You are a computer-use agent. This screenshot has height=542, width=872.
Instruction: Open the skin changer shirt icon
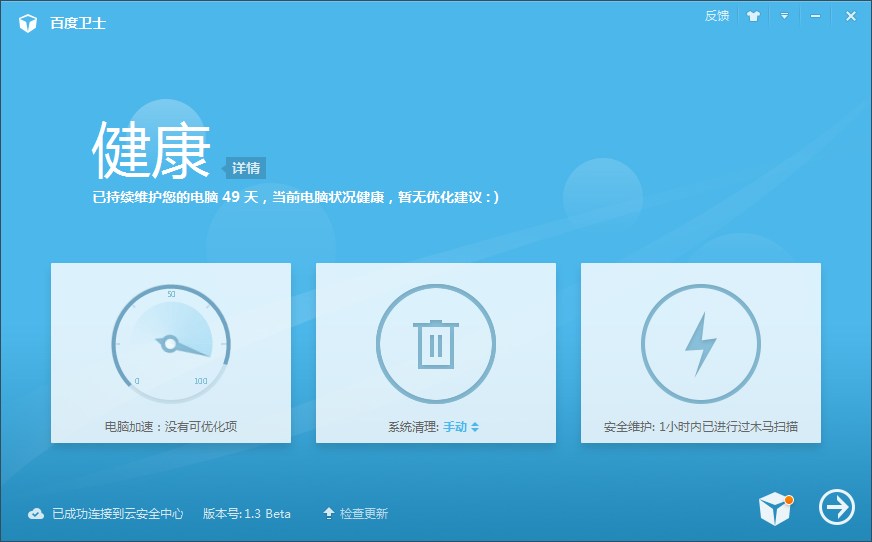[754, 16]
